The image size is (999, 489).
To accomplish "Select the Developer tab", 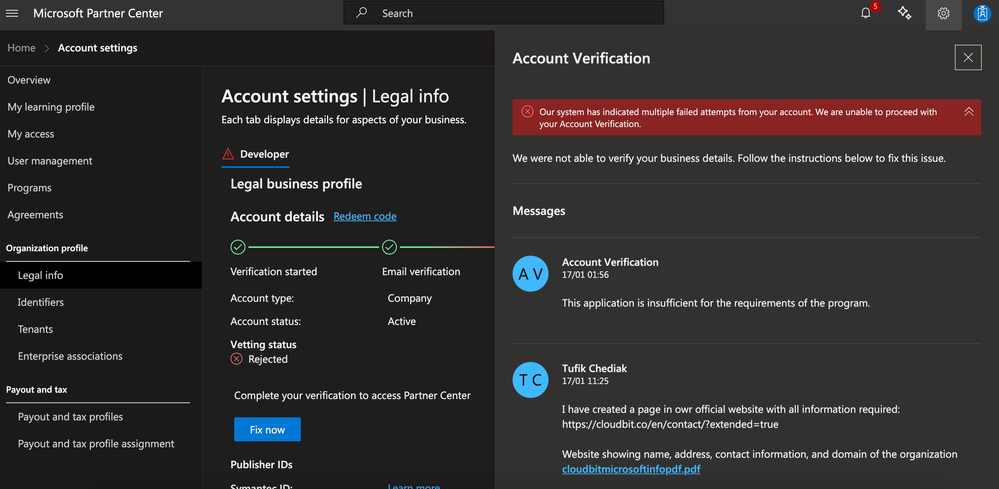I will (255, 154).
